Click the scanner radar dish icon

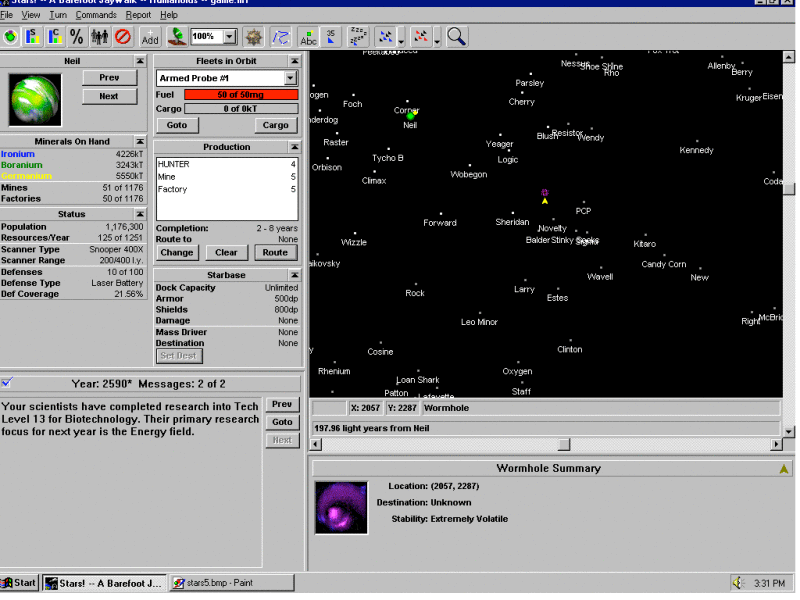[177, 37]
